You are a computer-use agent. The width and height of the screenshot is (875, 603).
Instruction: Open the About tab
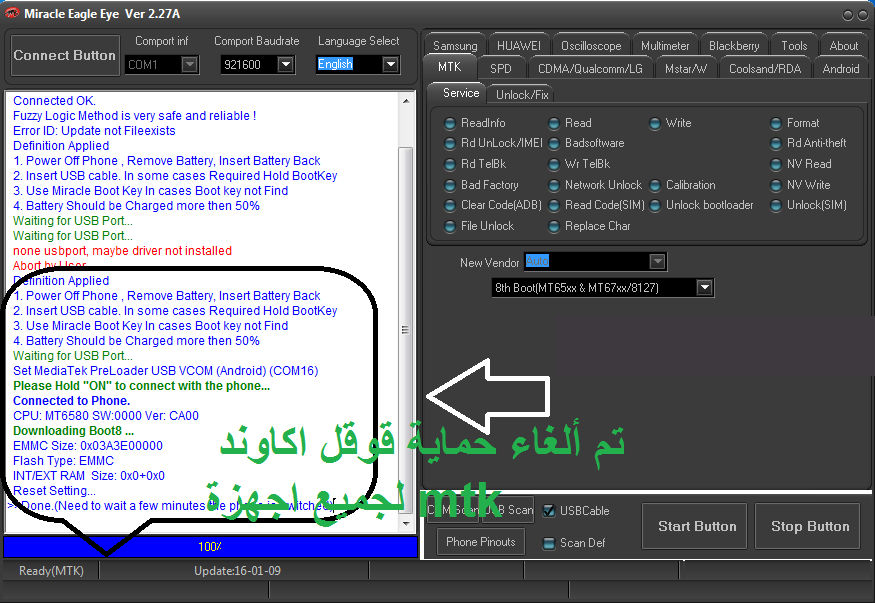coord(843,46)
